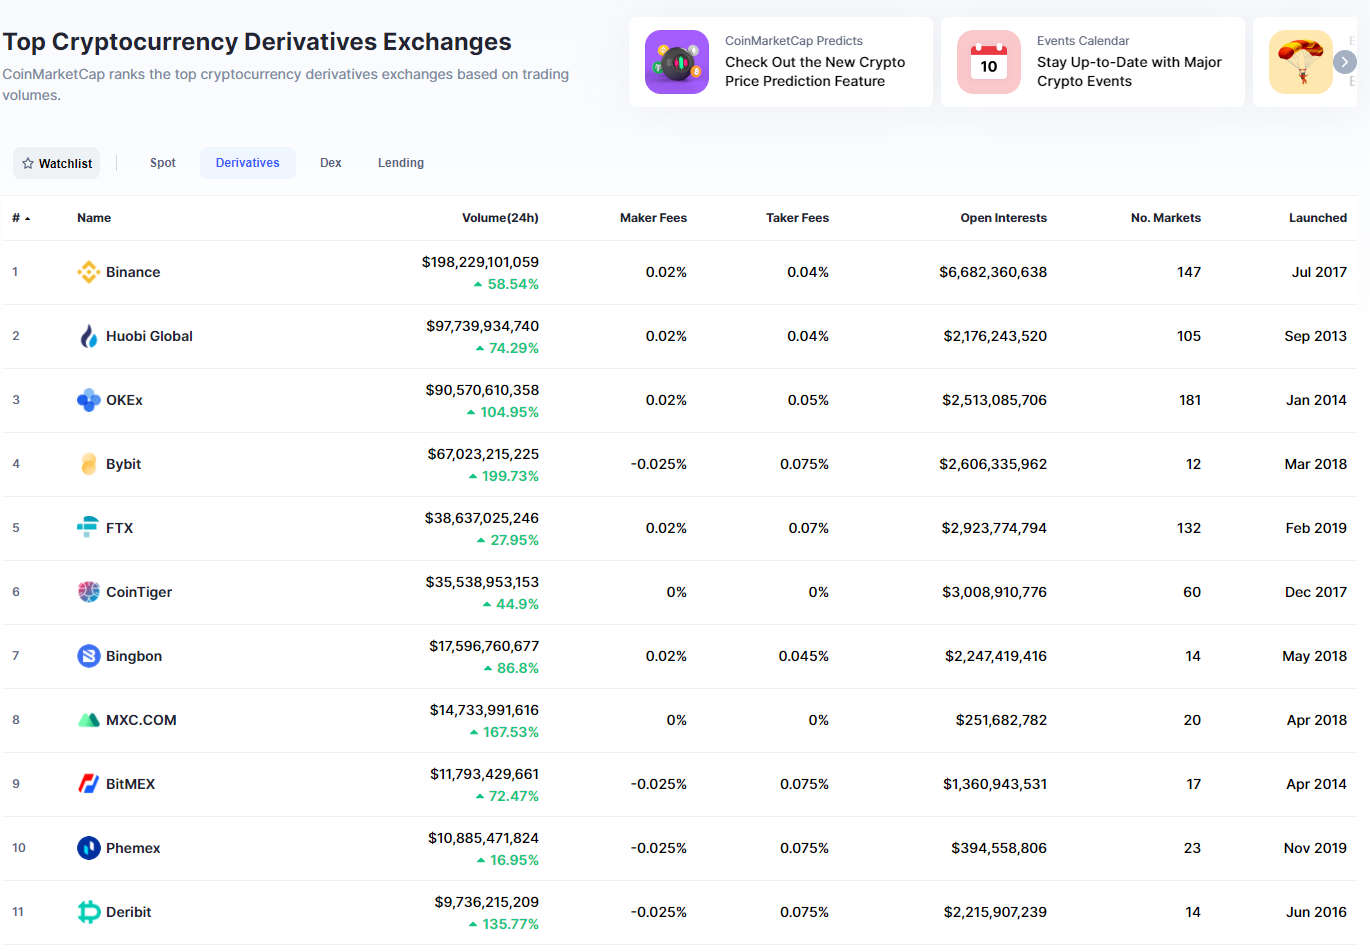Sort by Name column header

click(x=94, y=218)
